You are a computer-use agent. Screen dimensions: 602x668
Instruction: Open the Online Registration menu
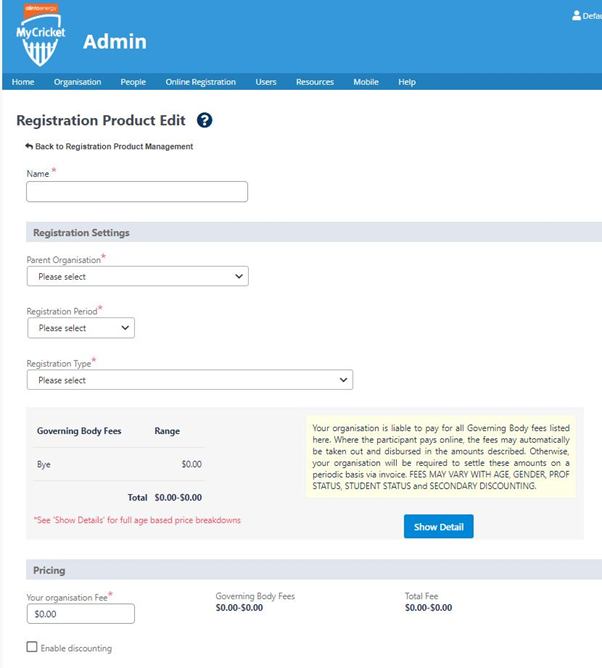[201, 82]
